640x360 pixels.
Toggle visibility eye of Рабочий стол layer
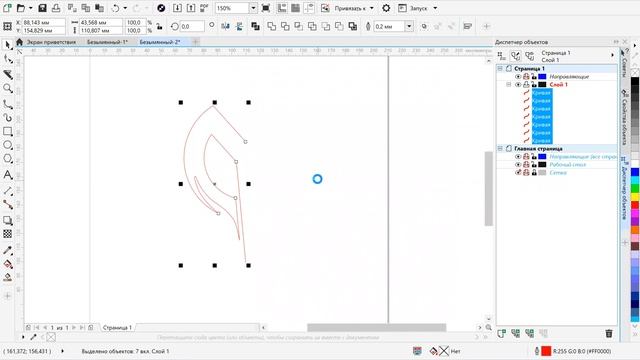pyautogui.click(x=518, y=164)
